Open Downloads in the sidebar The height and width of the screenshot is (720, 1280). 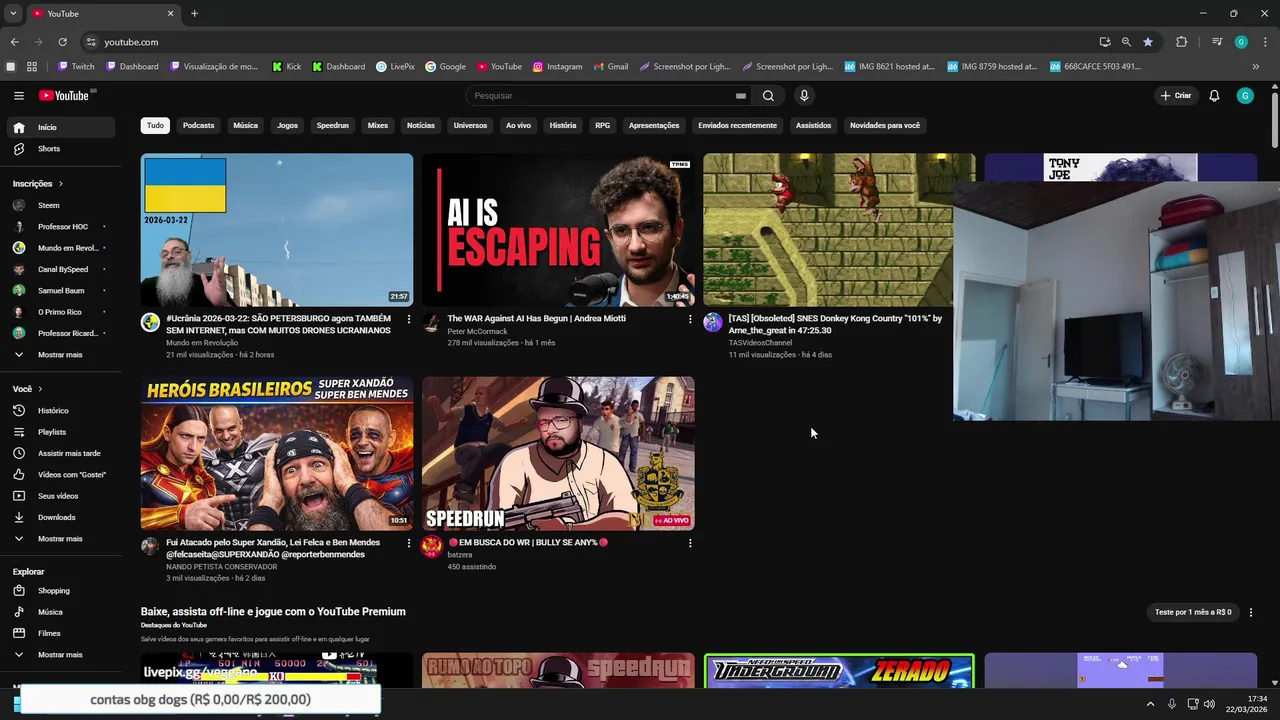[x=62, y=517]
